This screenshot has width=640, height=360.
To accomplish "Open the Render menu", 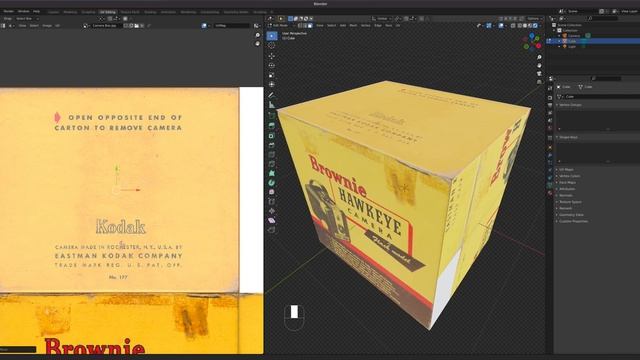I will [x=9, y=11].
